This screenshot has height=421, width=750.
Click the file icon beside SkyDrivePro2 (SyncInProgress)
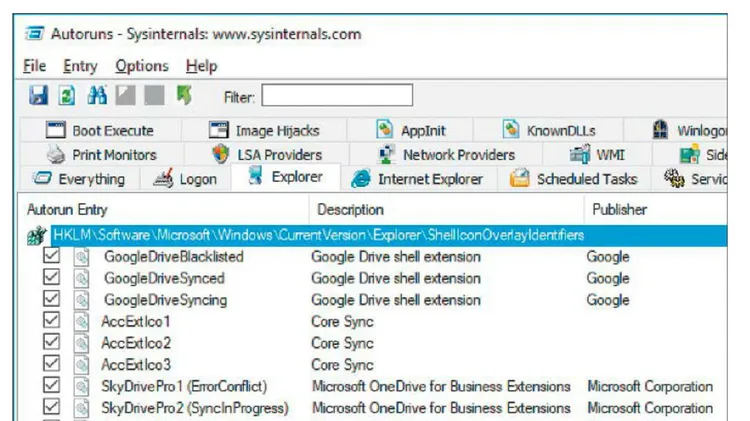tap(81, 408)
